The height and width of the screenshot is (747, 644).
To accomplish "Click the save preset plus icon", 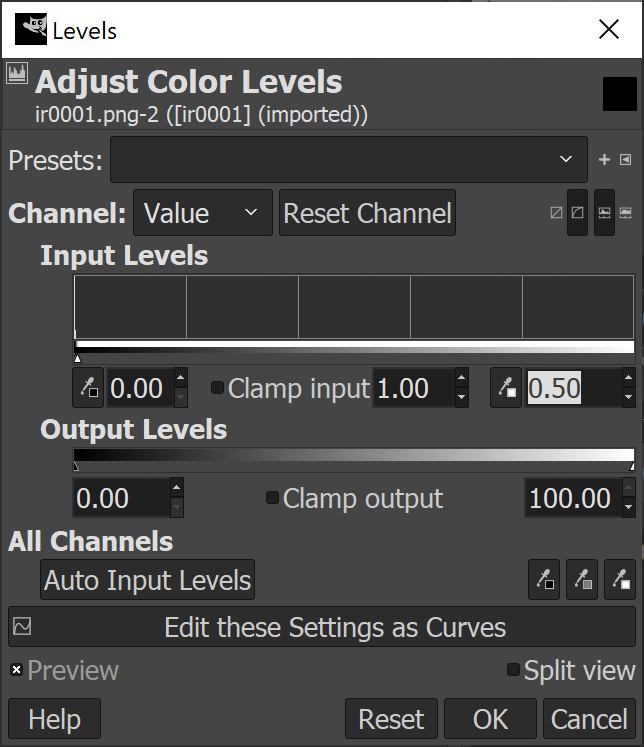I will pos(604,160).
